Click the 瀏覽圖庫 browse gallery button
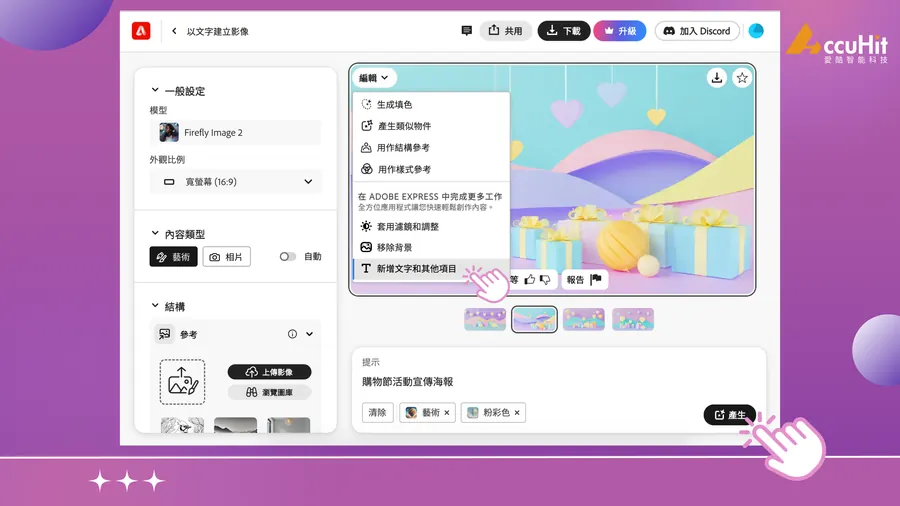 click(269, 392)
